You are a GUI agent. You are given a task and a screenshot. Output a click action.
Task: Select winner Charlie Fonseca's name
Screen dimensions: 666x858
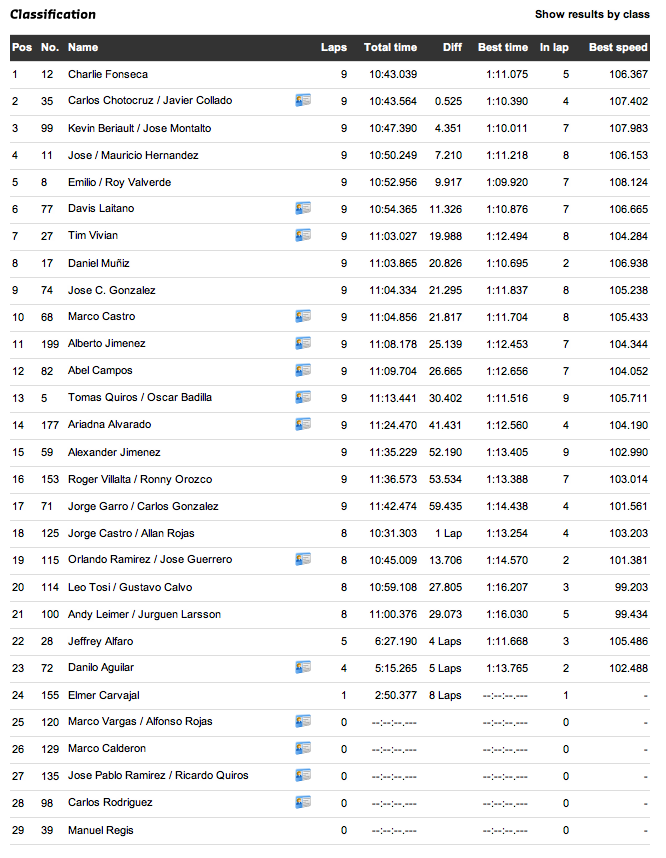[108, 74]
